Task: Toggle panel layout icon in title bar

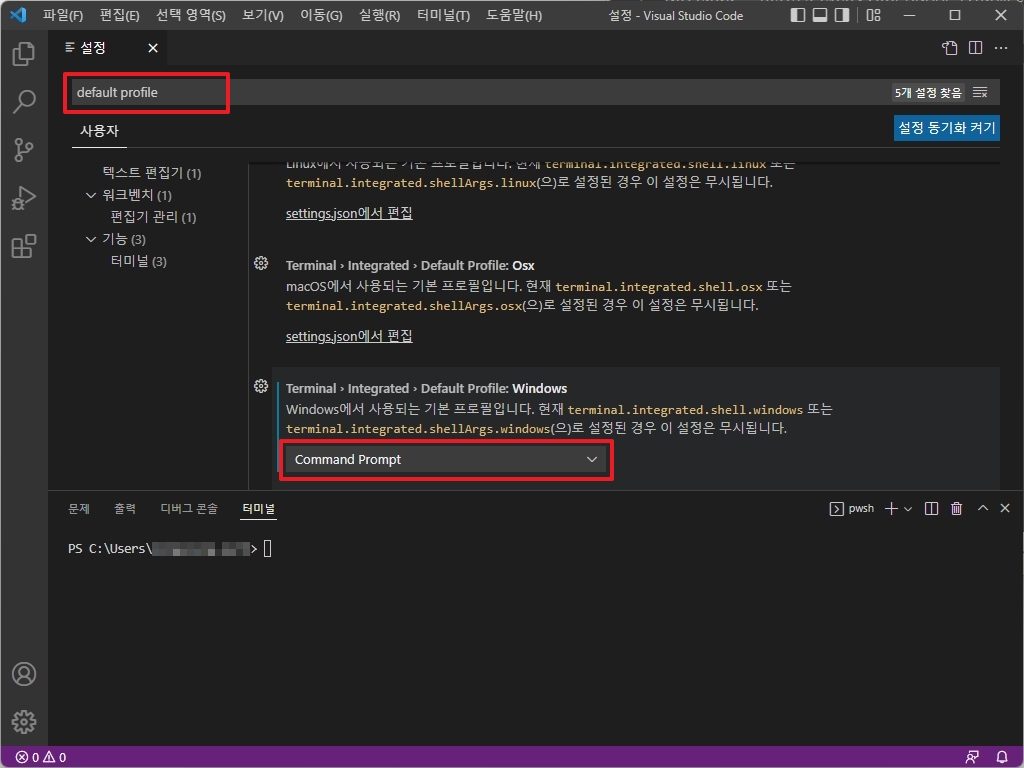Action: 820,15
